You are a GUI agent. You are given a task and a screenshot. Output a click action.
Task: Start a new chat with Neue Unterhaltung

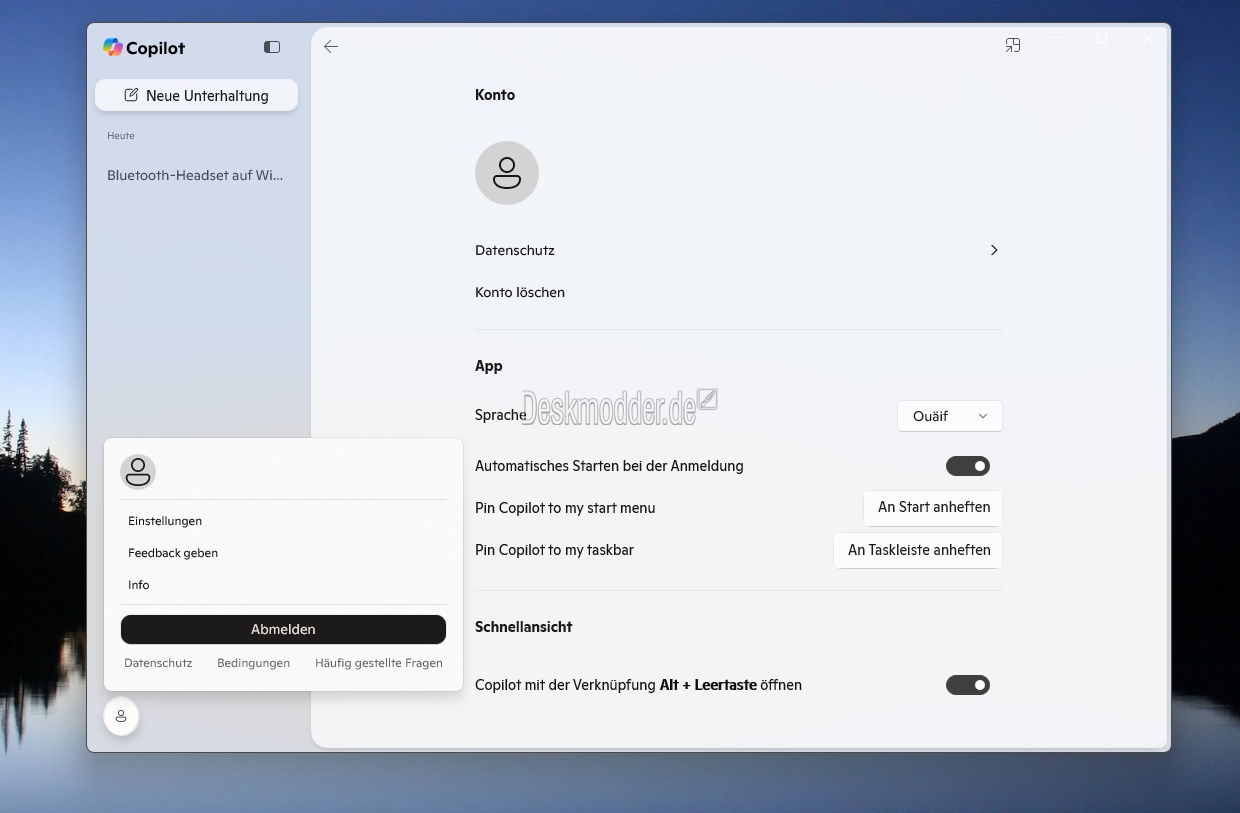pyautogui.click(x=196, y=96)
